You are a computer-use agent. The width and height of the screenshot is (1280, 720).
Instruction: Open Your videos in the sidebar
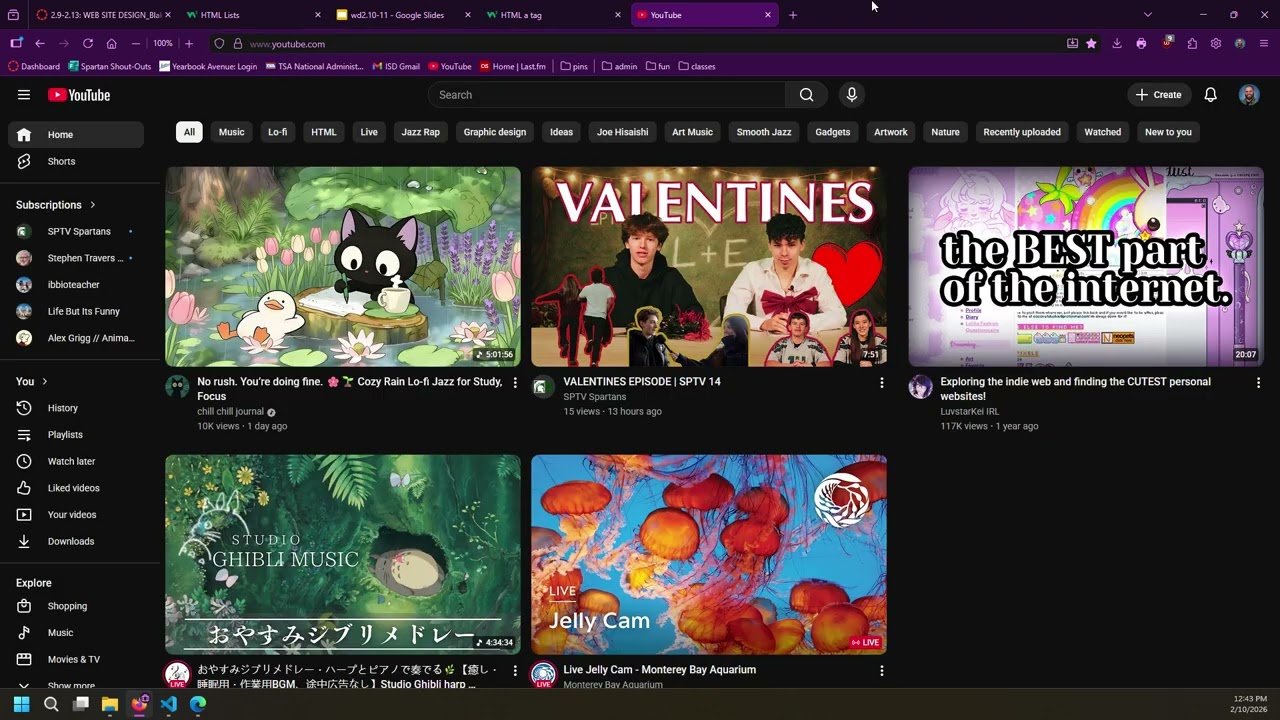76,515
